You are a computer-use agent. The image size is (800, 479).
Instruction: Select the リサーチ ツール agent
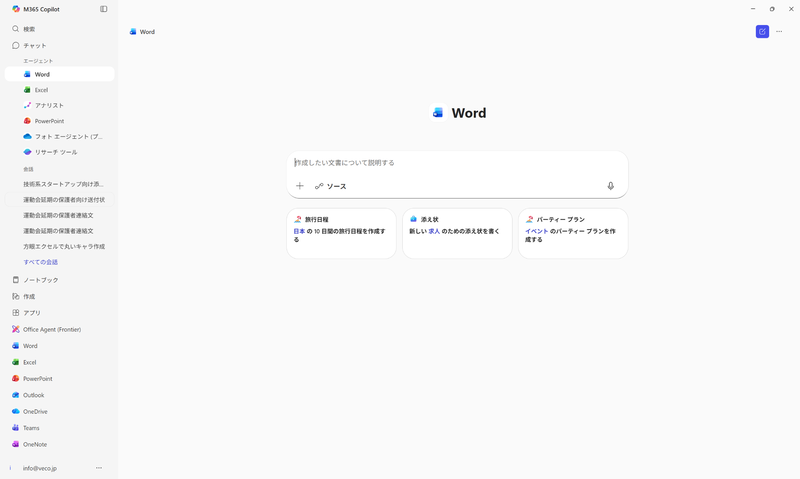tap(59, 152)
